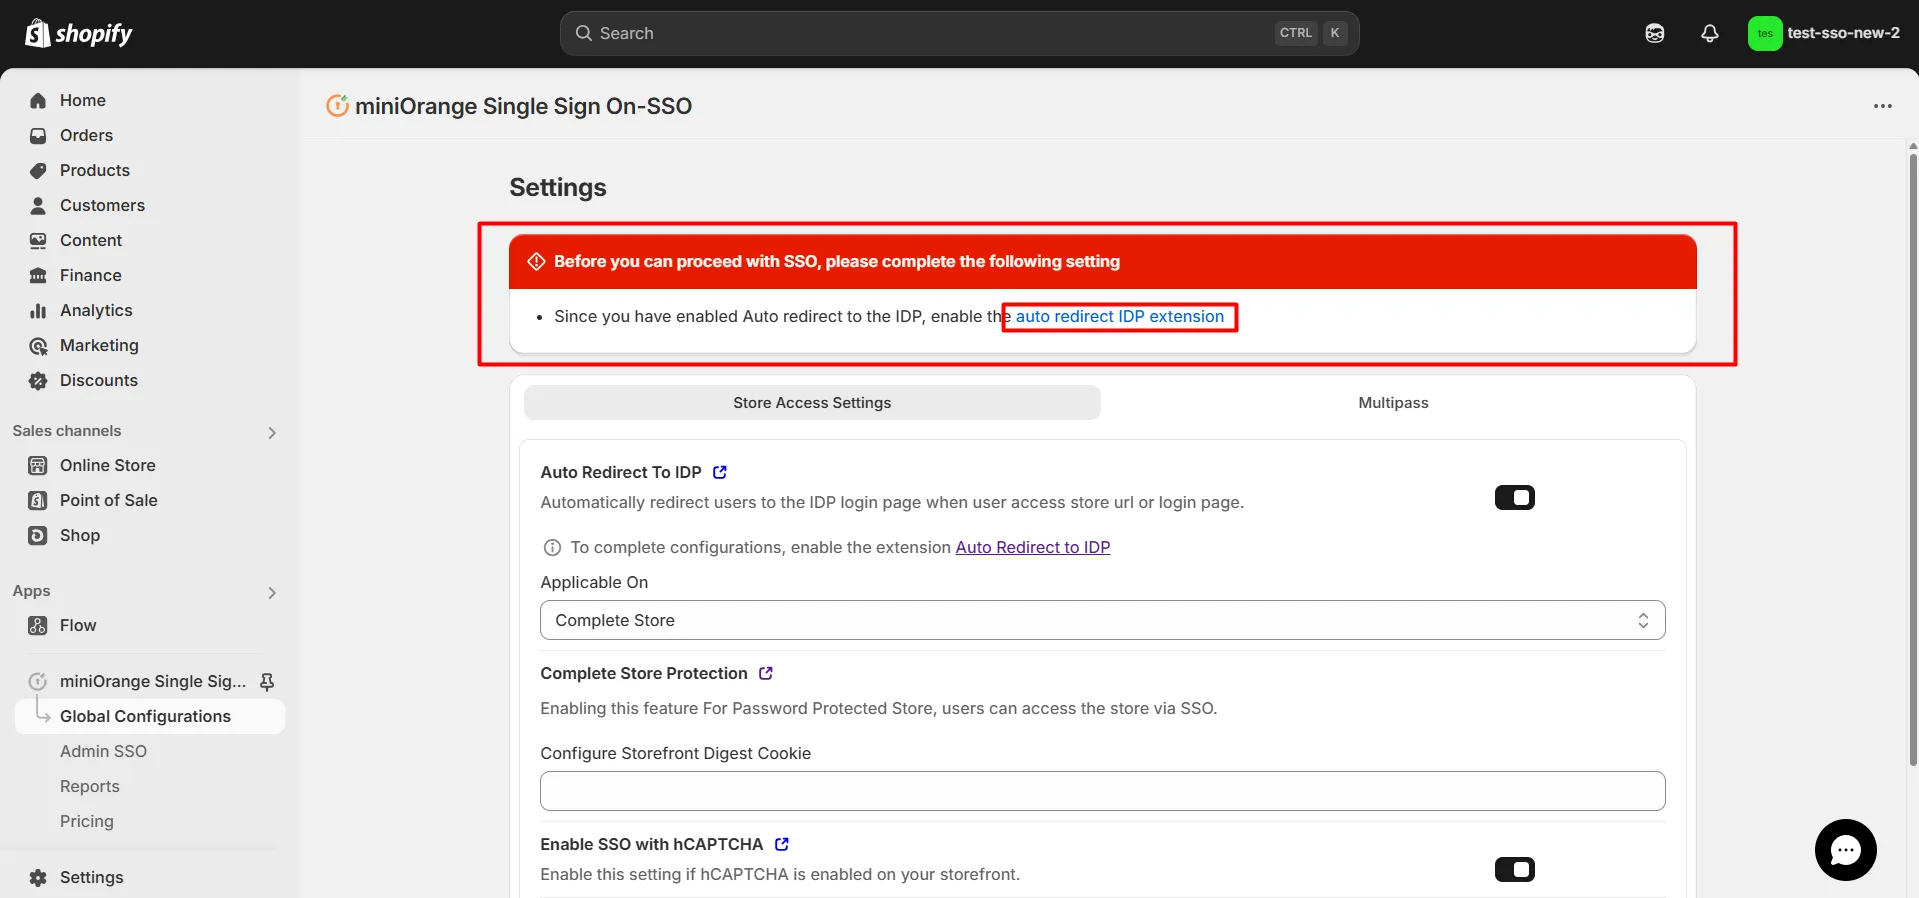Open Admin SSO in the sidebar
The height and width of the screenshot is (898, 1919).
[x=103, y=751]
